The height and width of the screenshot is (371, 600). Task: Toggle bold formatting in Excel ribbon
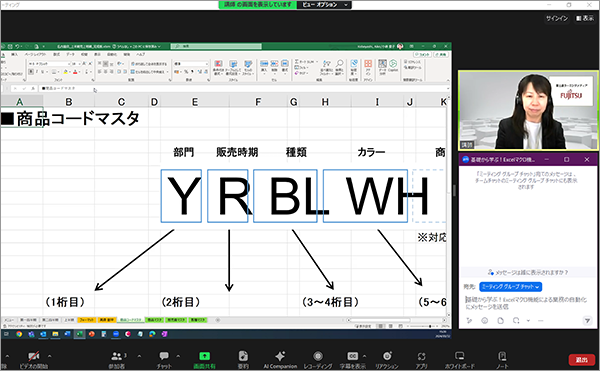tap(31, 72)
